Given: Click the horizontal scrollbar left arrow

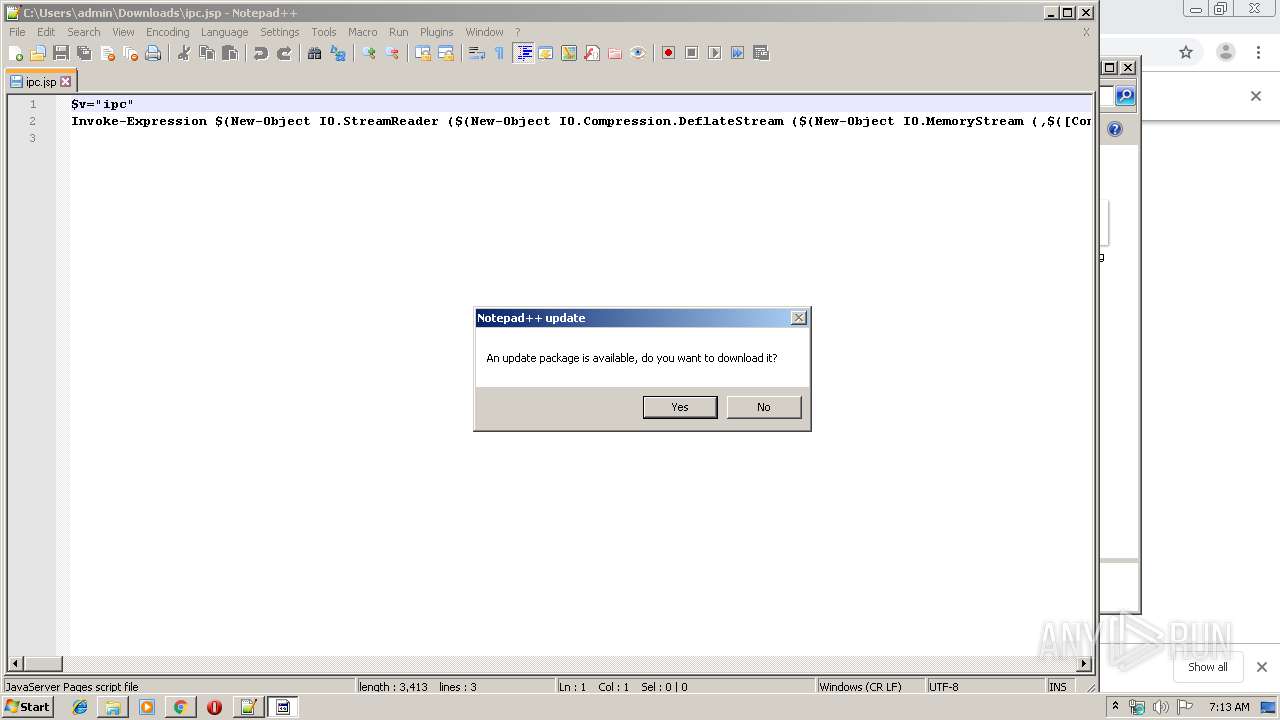Looking at the screenshot, I should (15, 664).
